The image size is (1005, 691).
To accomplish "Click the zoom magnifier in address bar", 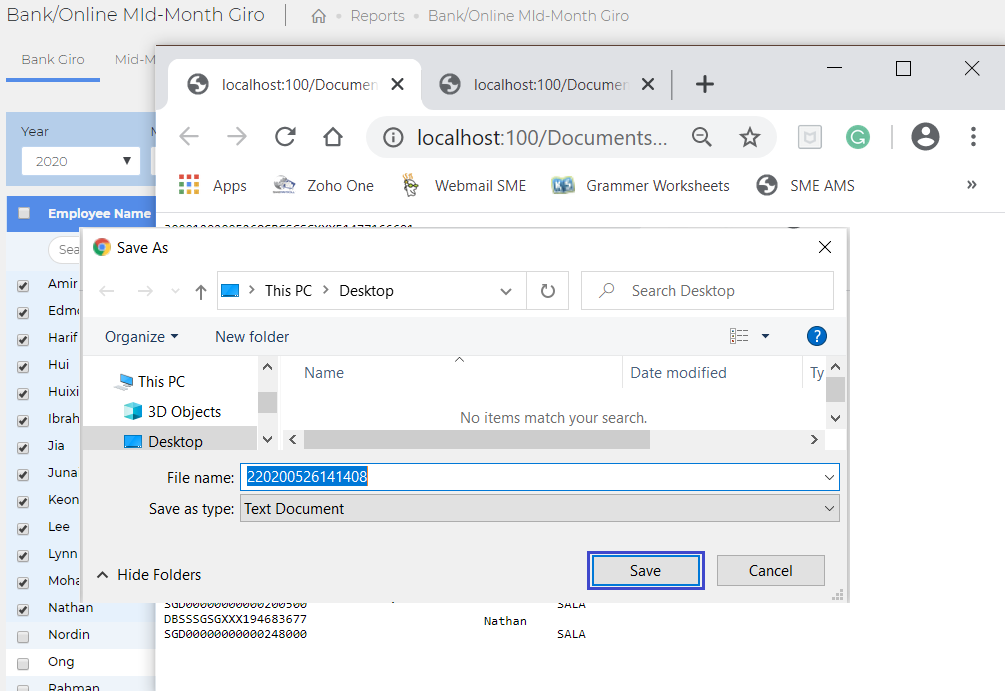I will [702, 137].
